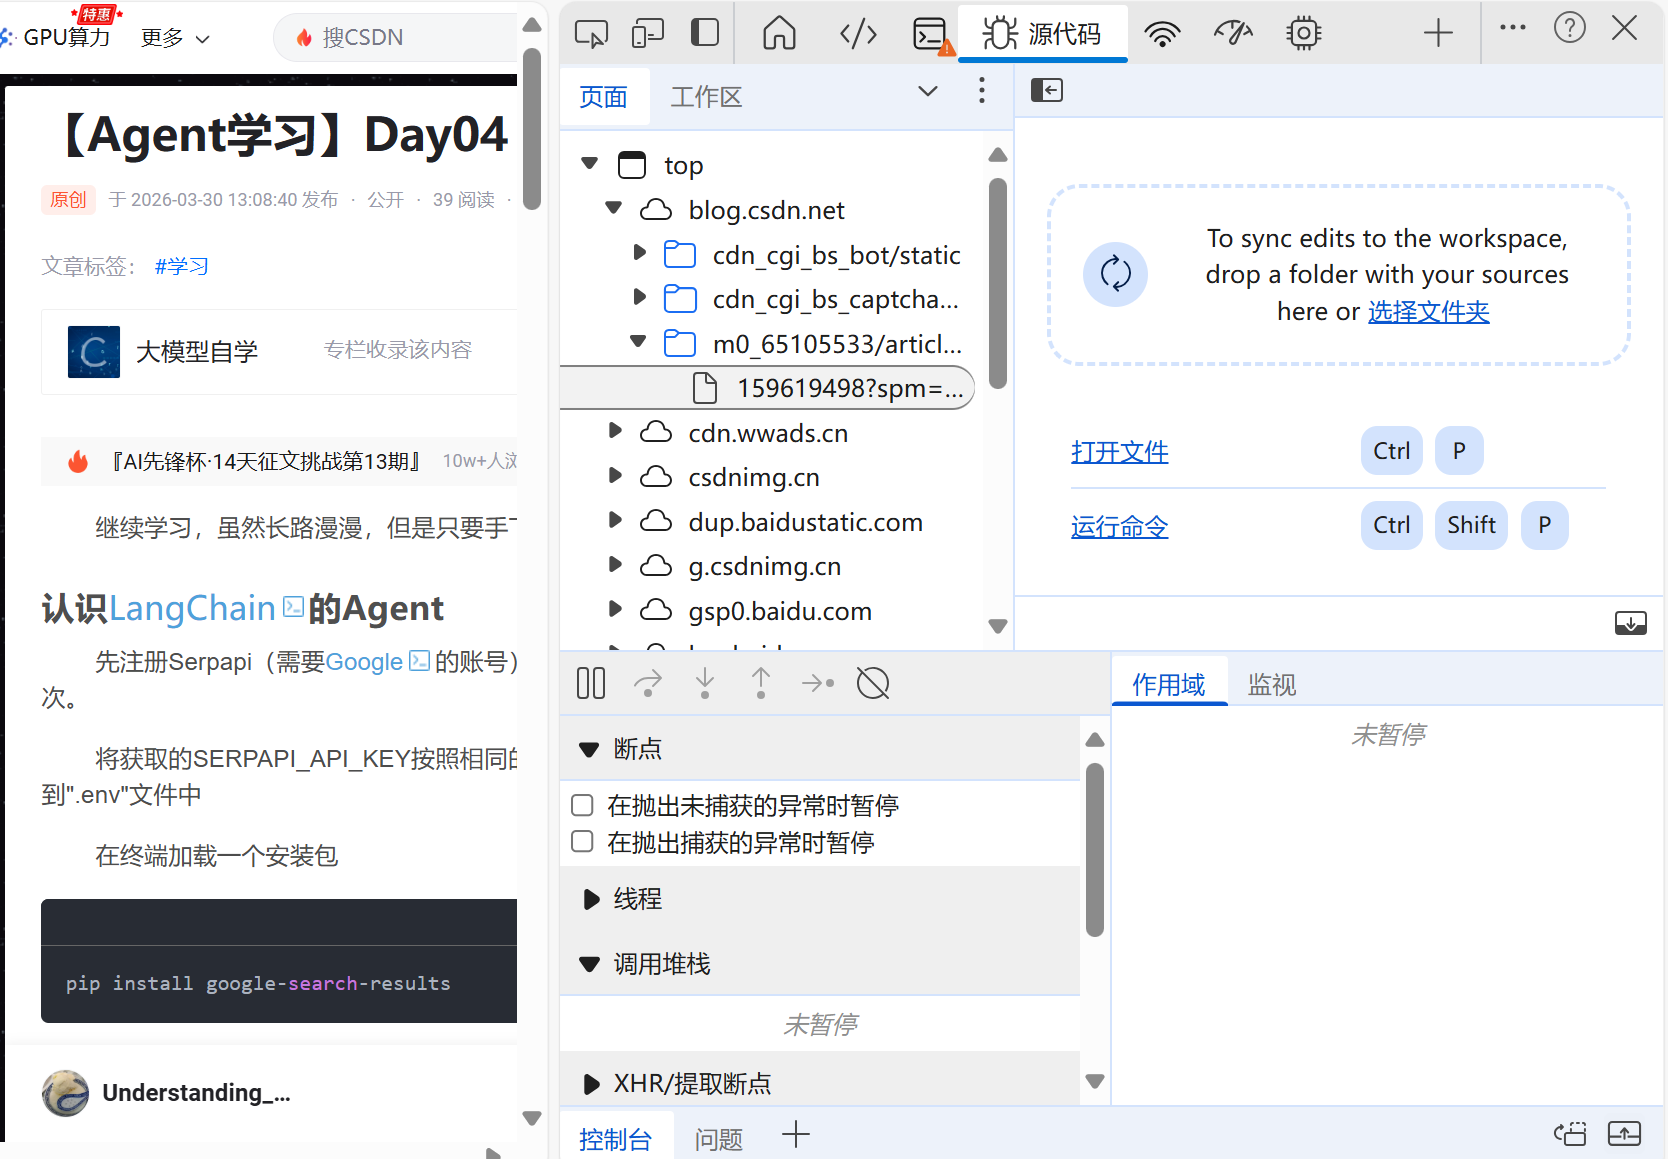Expand the cdn.wwads.cn domain
The width and height of the screenshot is (1668, 1159).
(x=616, y=431)
